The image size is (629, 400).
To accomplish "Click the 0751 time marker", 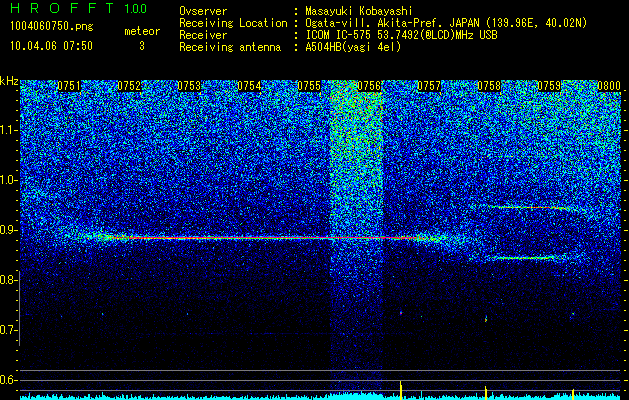I will (x=69, y=86).
